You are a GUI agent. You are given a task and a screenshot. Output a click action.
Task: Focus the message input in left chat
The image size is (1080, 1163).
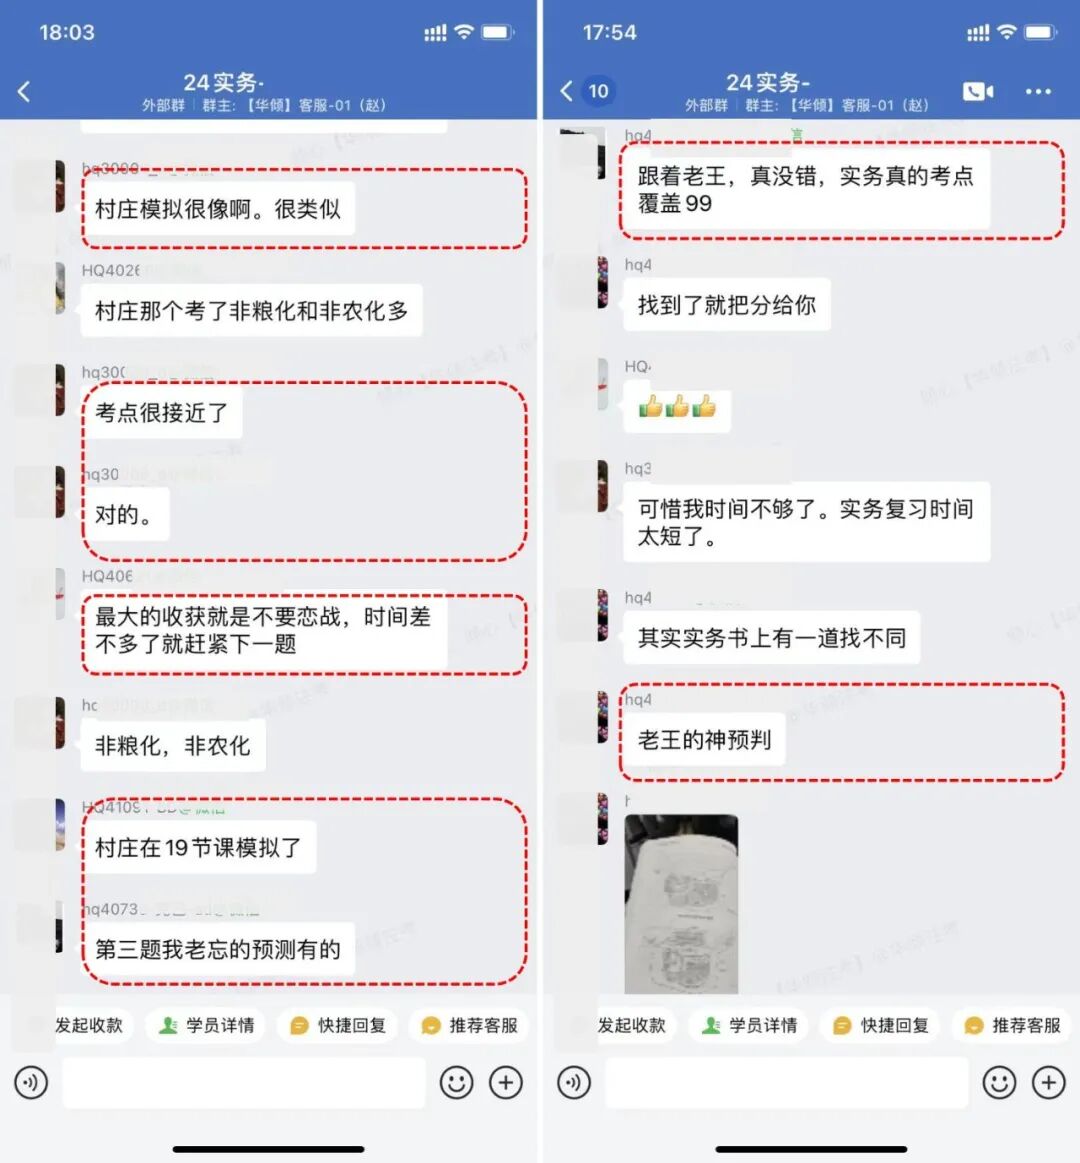coord(244,1083)
